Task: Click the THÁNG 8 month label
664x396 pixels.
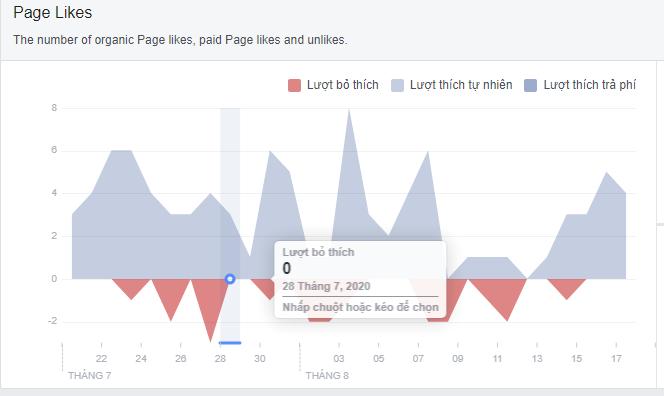Action: pyautogui.click(x=327, y=376)
